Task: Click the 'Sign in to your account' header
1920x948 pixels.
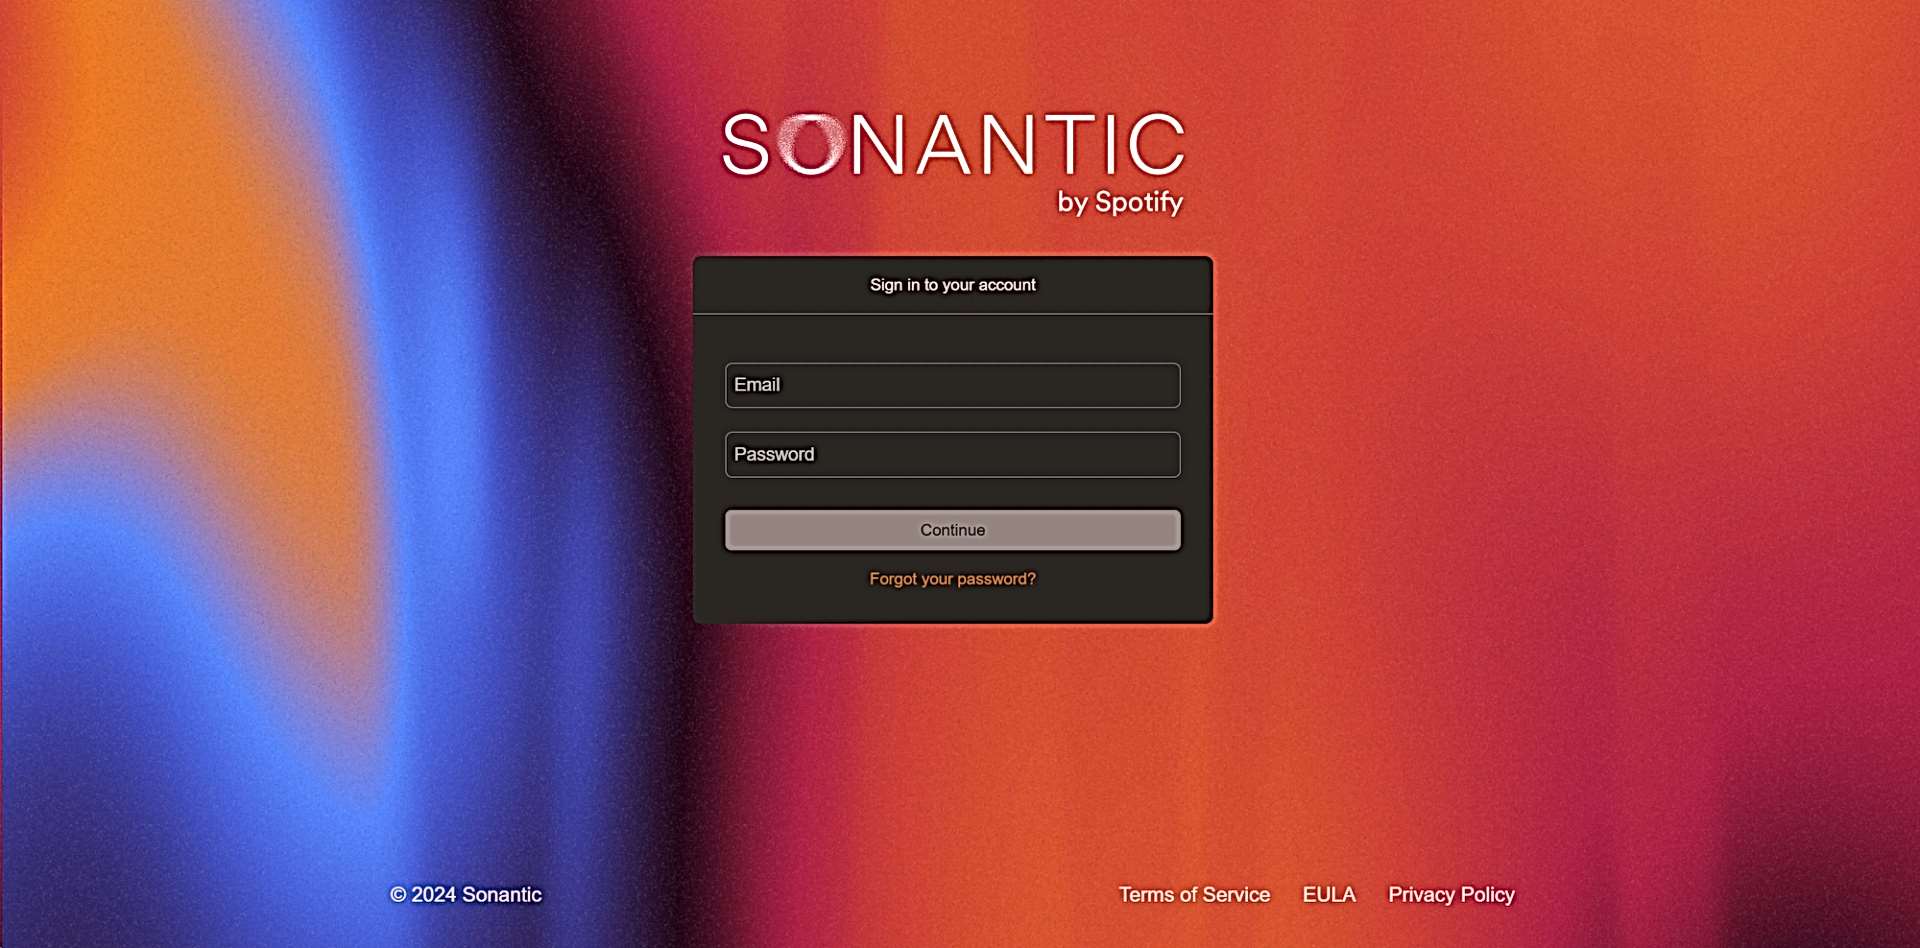Action: (953, 285)
